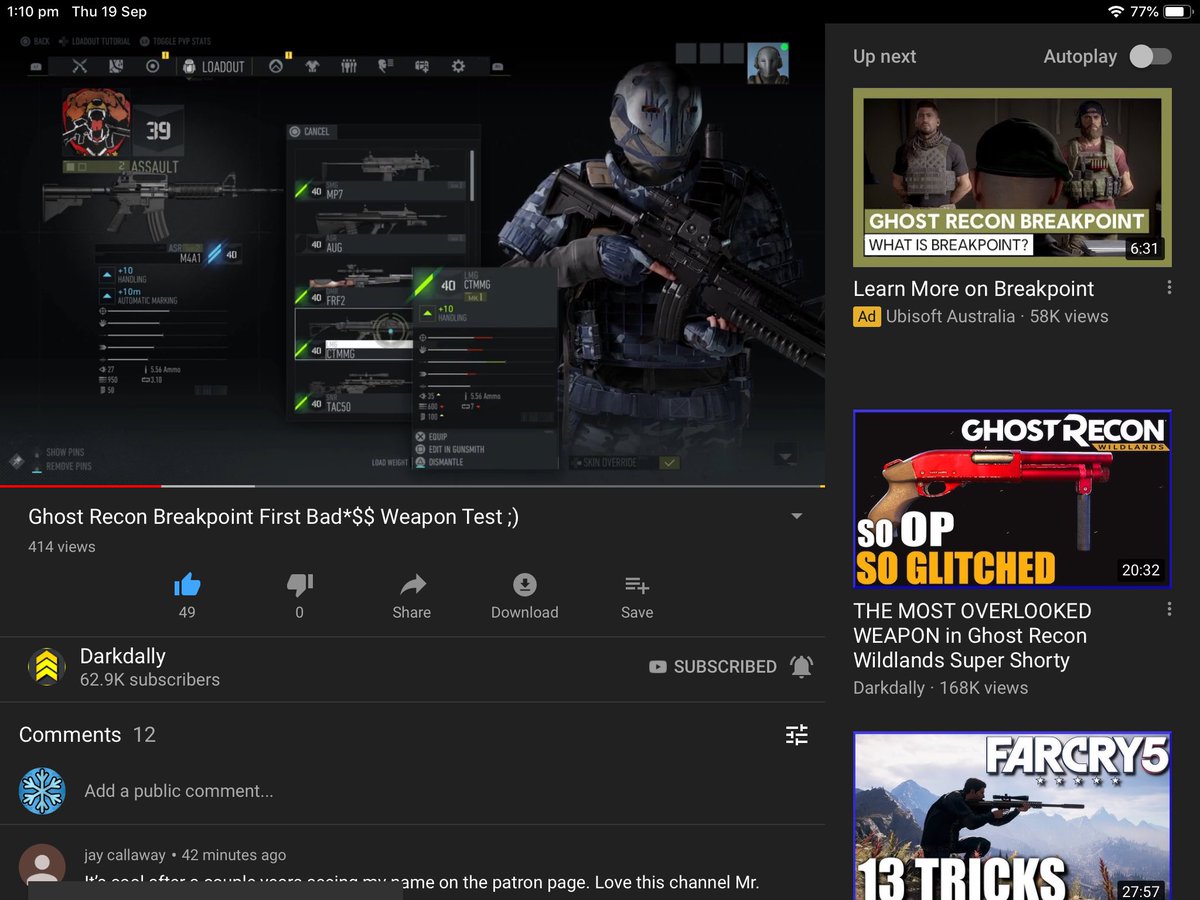Image resolution: width=1200 pixels, height=900 pixels.
Task: Tap the 49 likes count
Action: point(187,612)
